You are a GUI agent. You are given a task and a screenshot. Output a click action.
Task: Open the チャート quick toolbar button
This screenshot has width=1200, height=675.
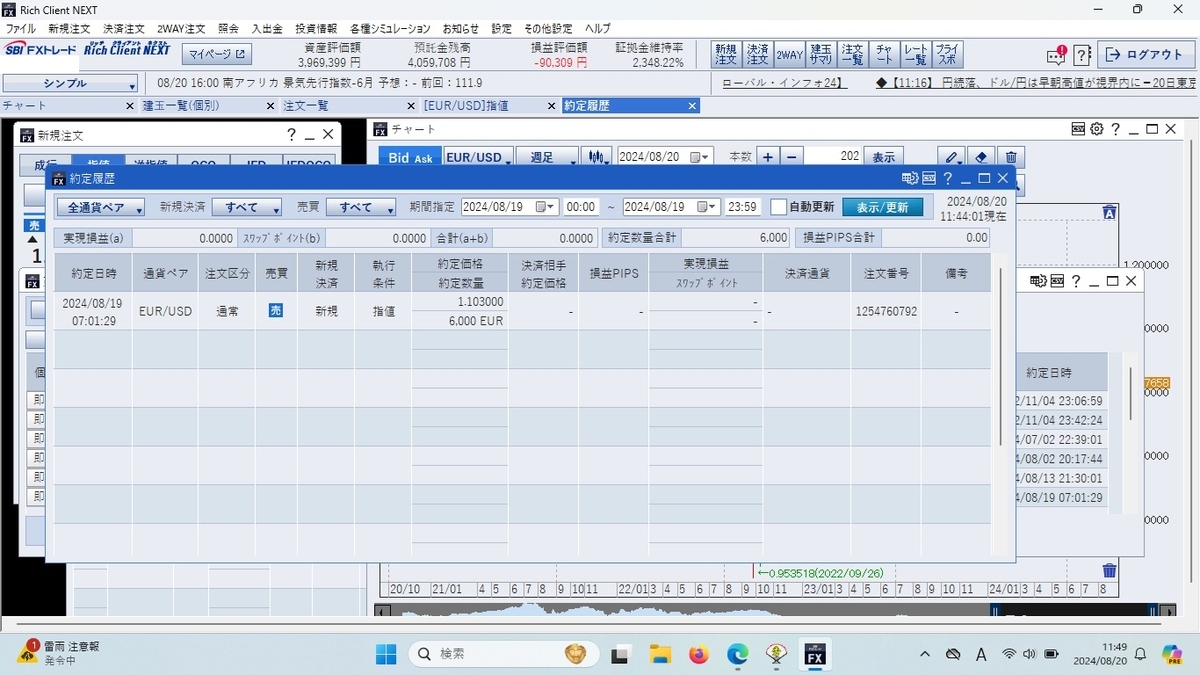884,54
